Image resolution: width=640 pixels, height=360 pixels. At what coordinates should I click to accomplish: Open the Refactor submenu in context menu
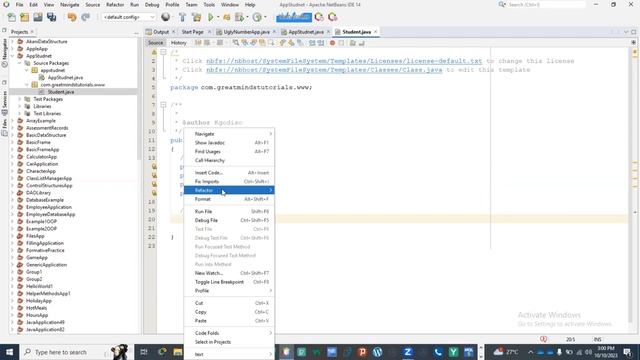pos(229,190)
